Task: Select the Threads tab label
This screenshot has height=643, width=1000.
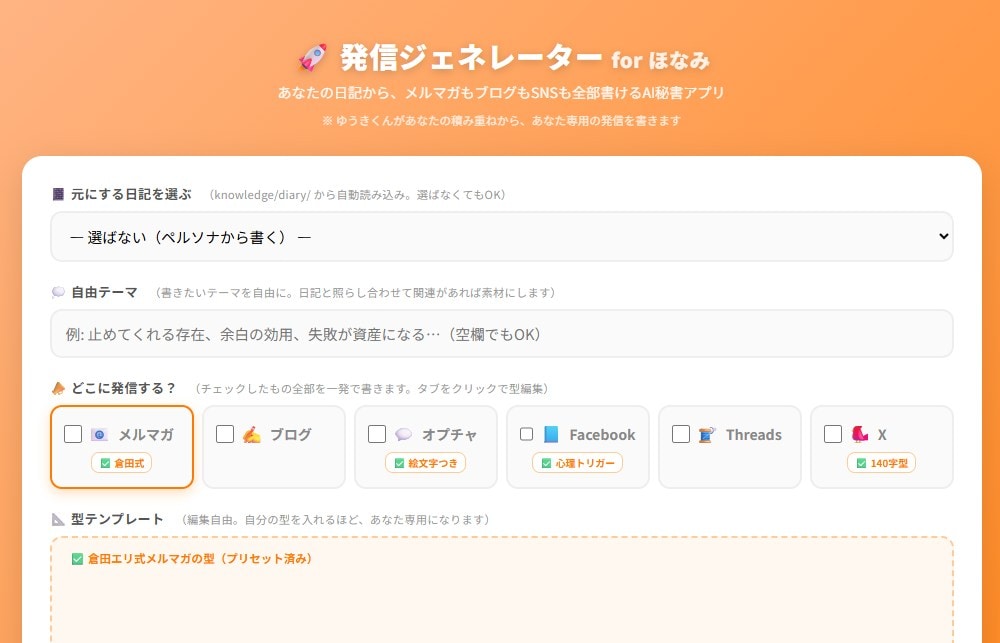Action: pos(753,435)
